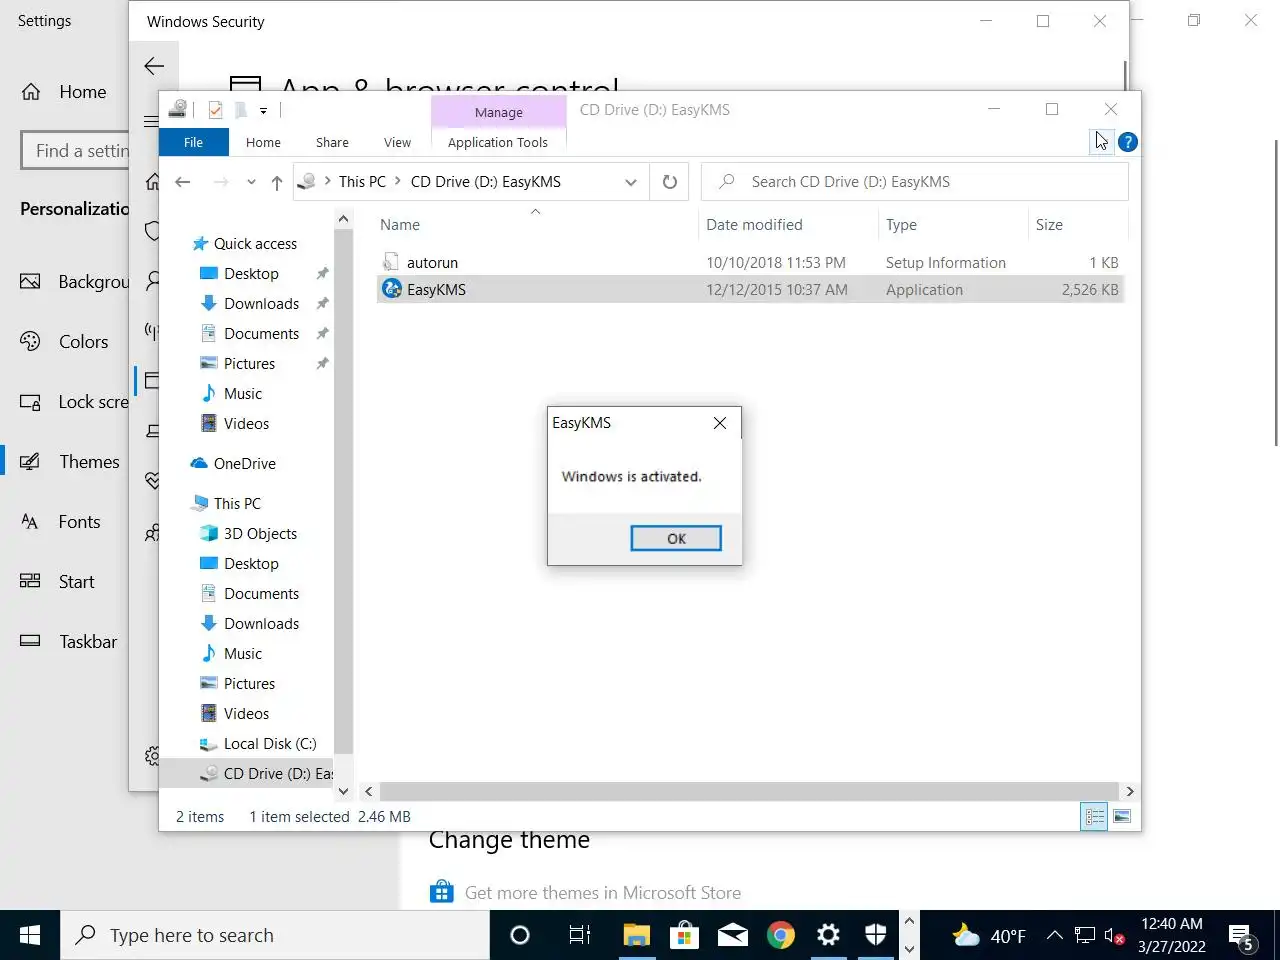Click the taskbar search box

[275, 935]
